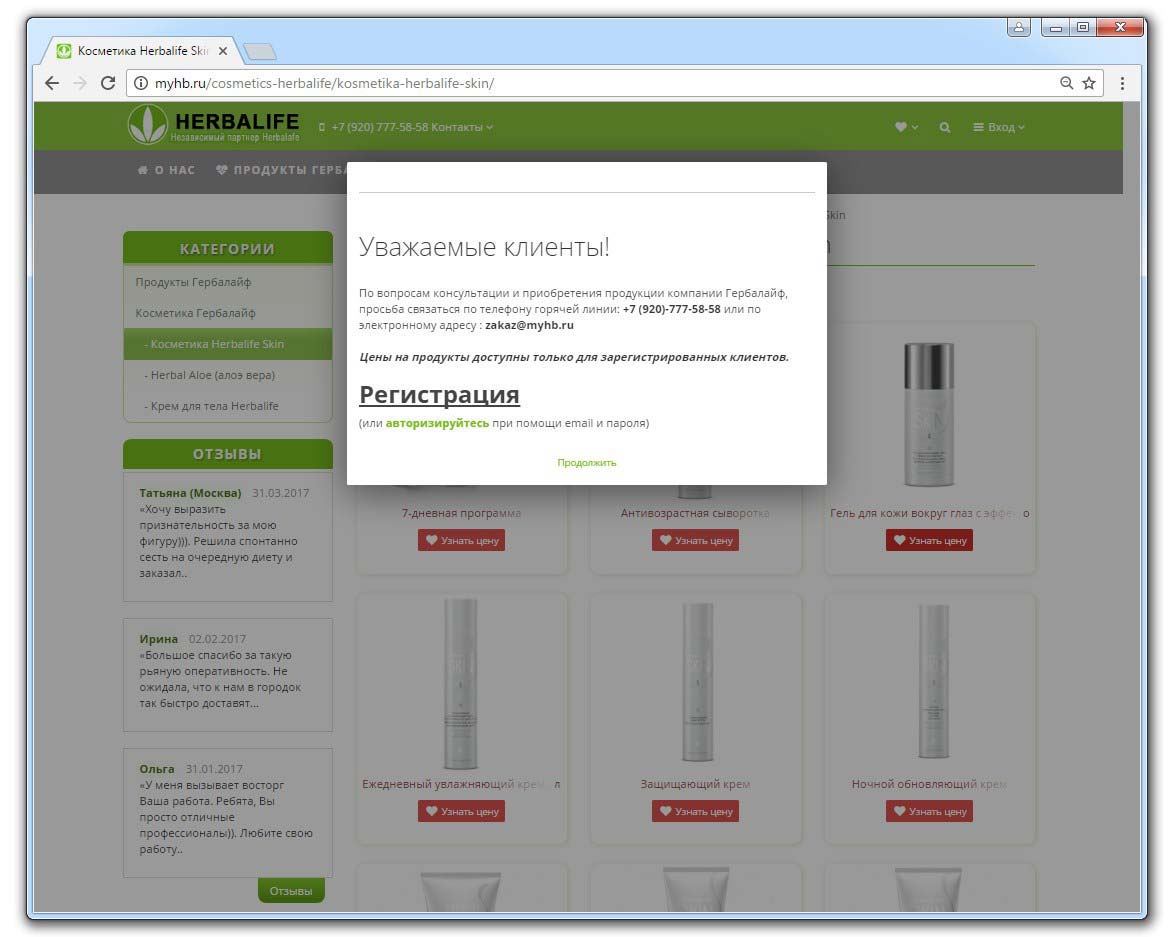
Task: Open Ольга review from 31.01.2017
Action: pyautogui.click(x=228, y=812)
